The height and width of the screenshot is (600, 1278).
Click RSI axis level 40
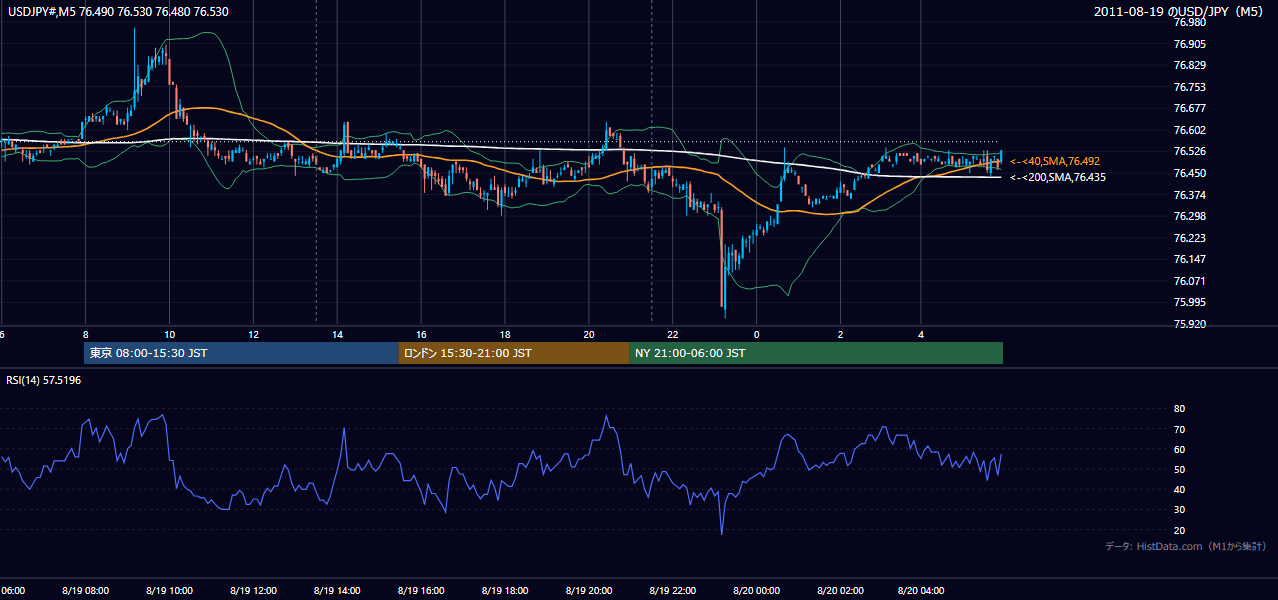pos(1180,489)
